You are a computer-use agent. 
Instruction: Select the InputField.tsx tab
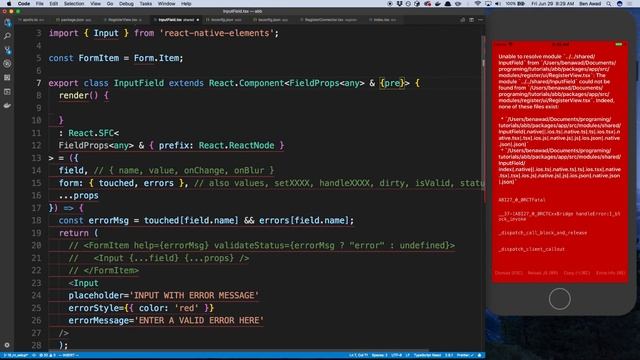point(176,20)
